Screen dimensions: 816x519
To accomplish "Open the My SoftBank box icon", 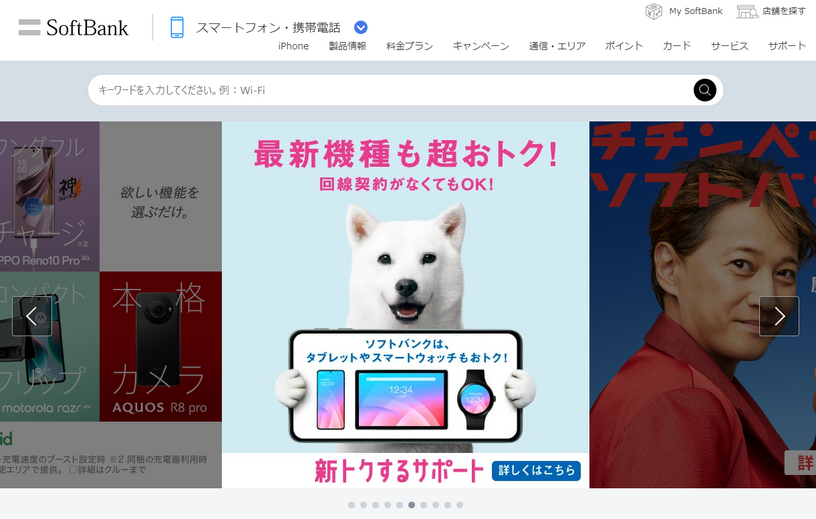I will pyautogui.click(x=654, y=11).
